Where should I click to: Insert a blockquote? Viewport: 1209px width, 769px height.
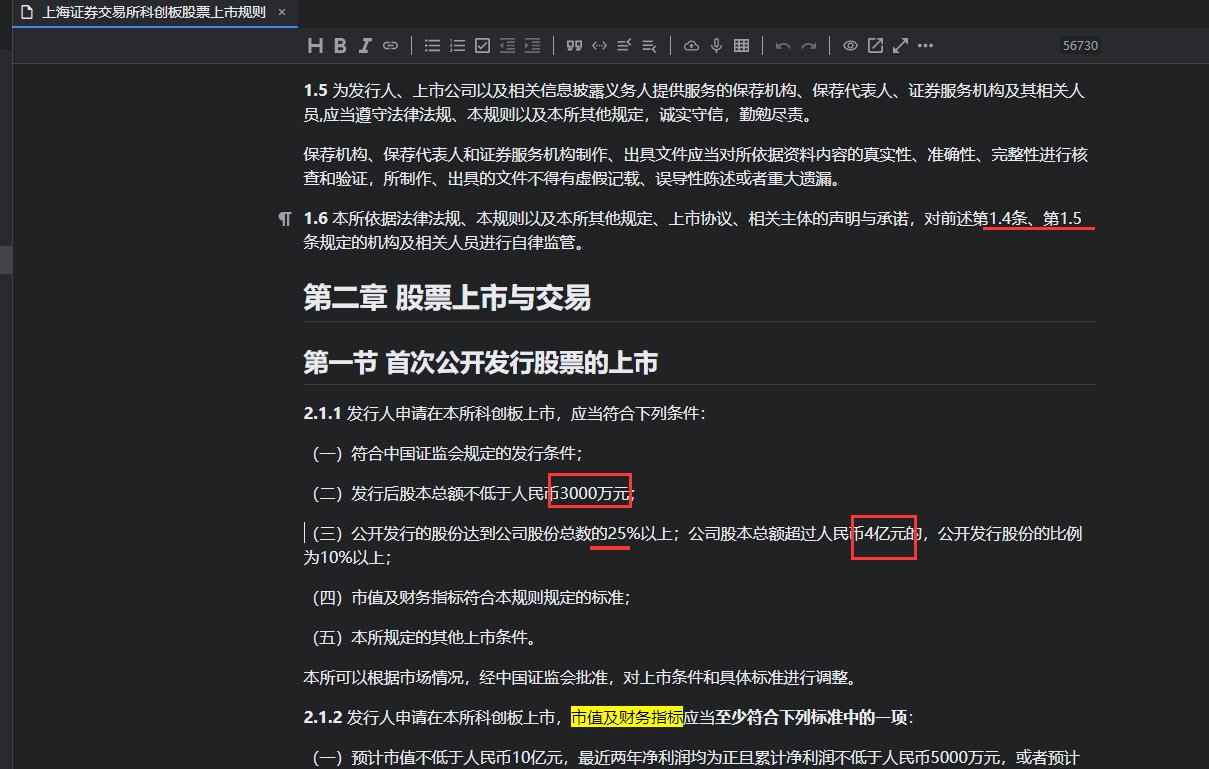click(574, 45)
